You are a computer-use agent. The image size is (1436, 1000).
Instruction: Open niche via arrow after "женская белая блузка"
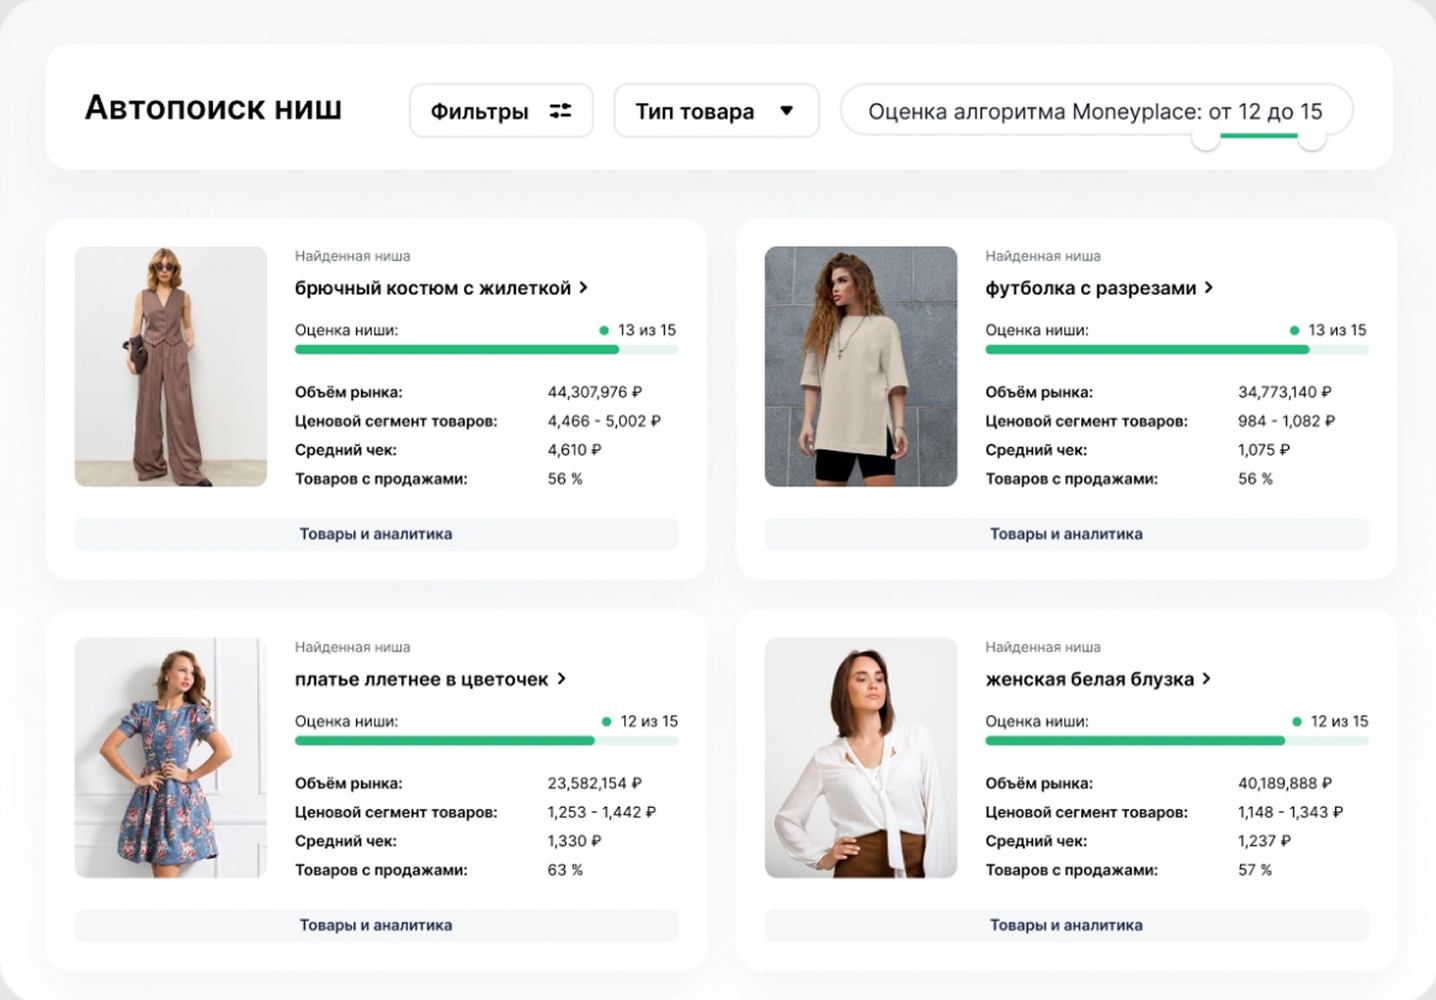[1207, 678]
